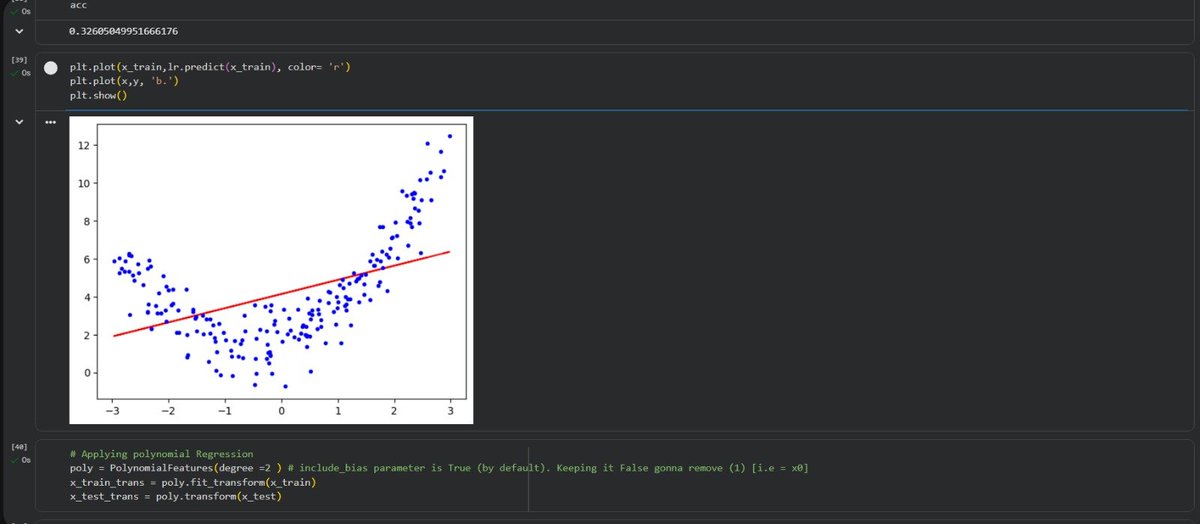Click the scatter plot output image
1200x524 pixels.
(271, 270)
